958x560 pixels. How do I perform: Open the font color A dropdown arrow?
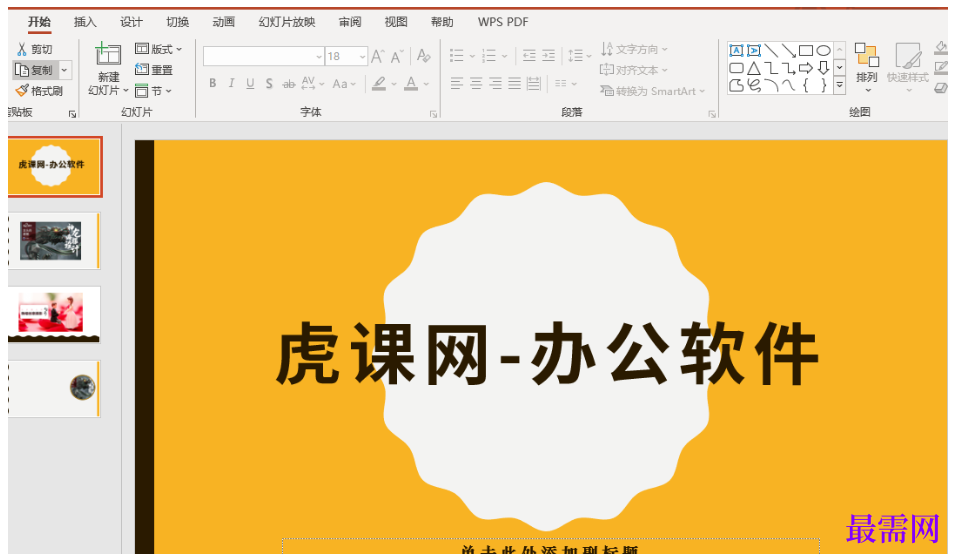pos(426,84)
